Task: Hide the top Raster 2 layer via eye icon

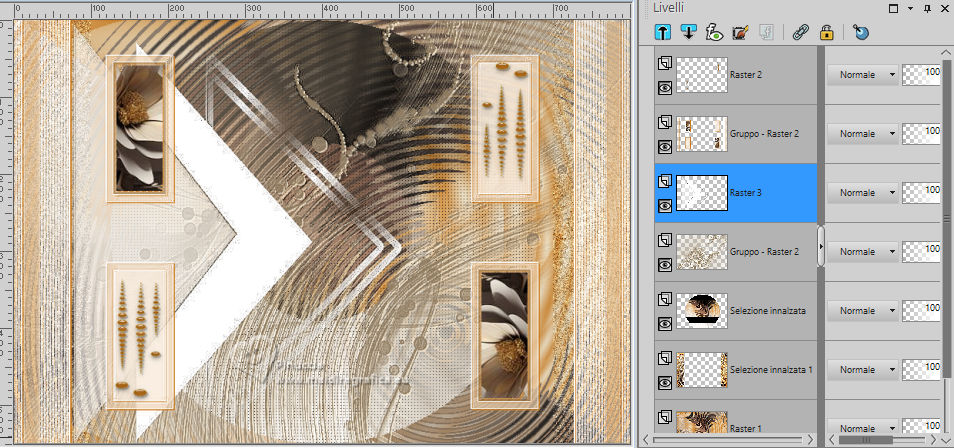Action: tap(665, 88)
